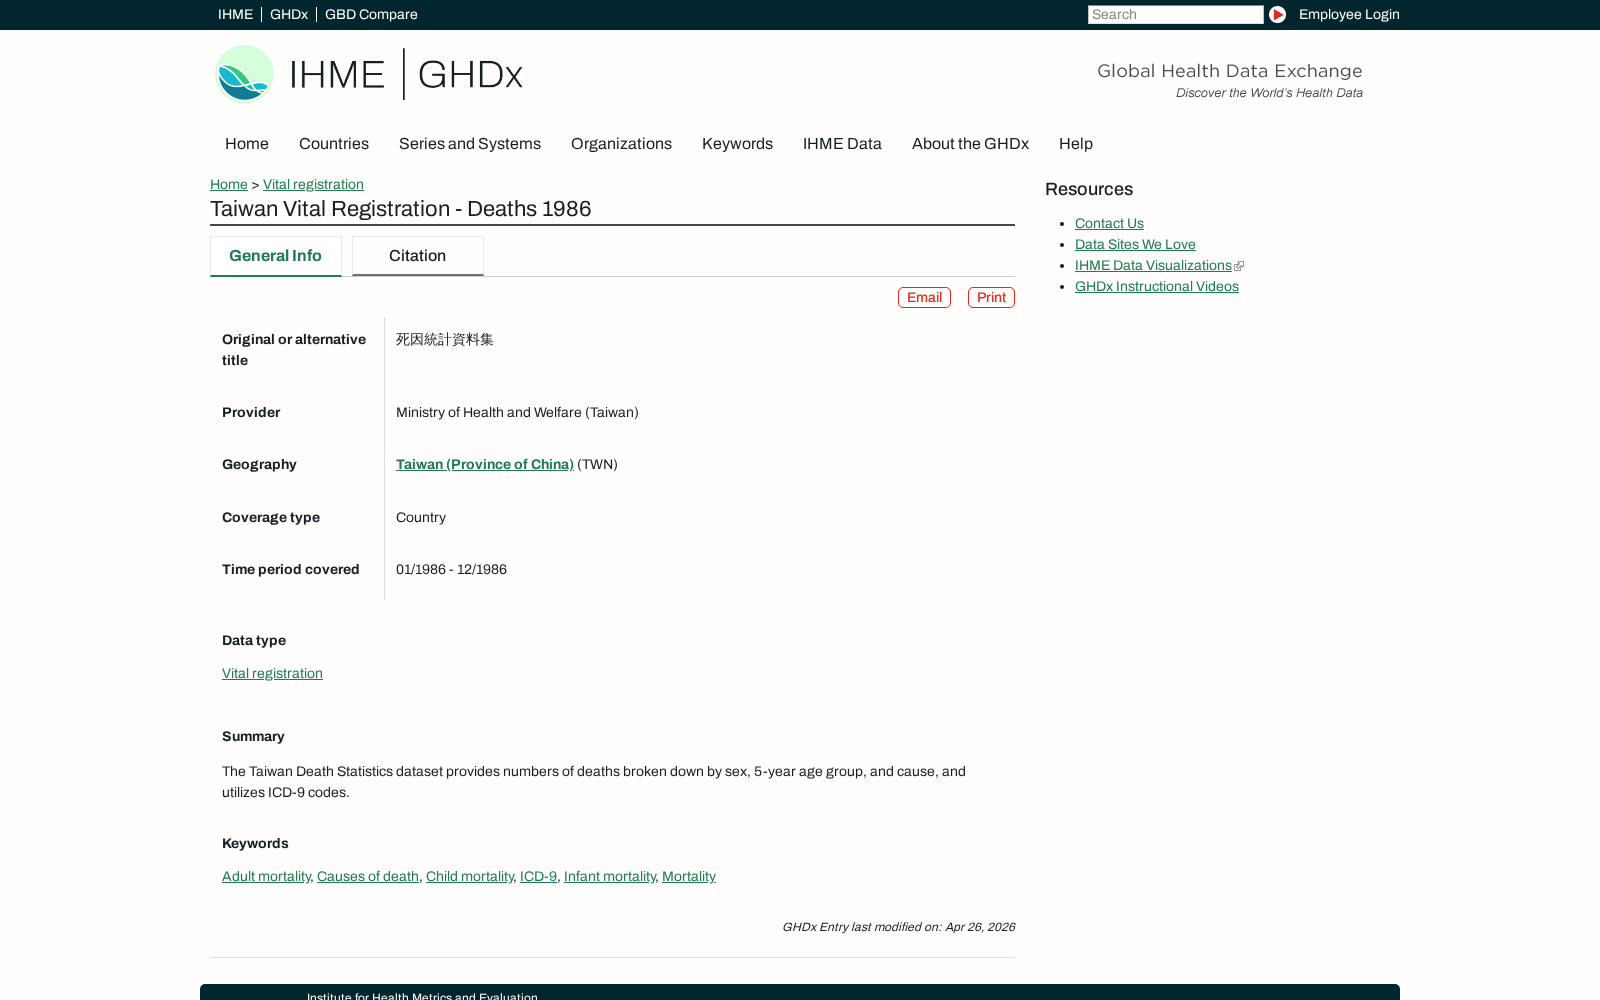Open the Child mortality keyword
Screen dimensions: 1600x1000
tap(469, 877)
